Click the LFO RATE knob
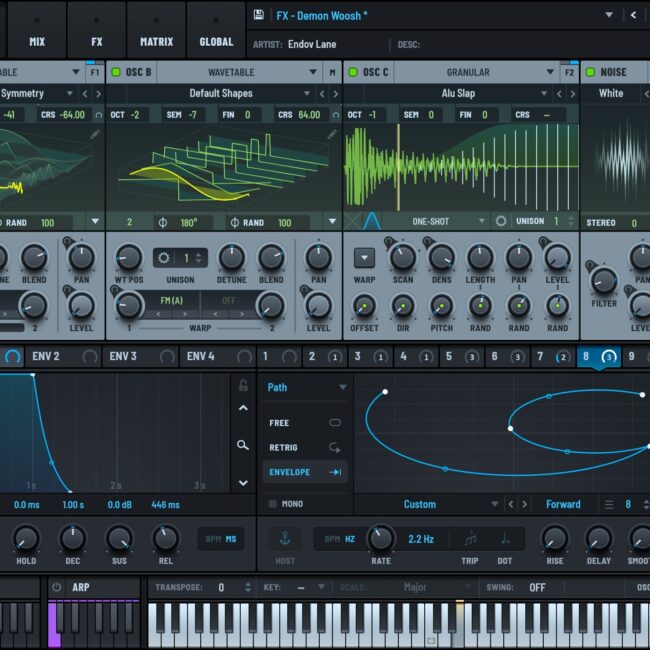 [381, 538]
